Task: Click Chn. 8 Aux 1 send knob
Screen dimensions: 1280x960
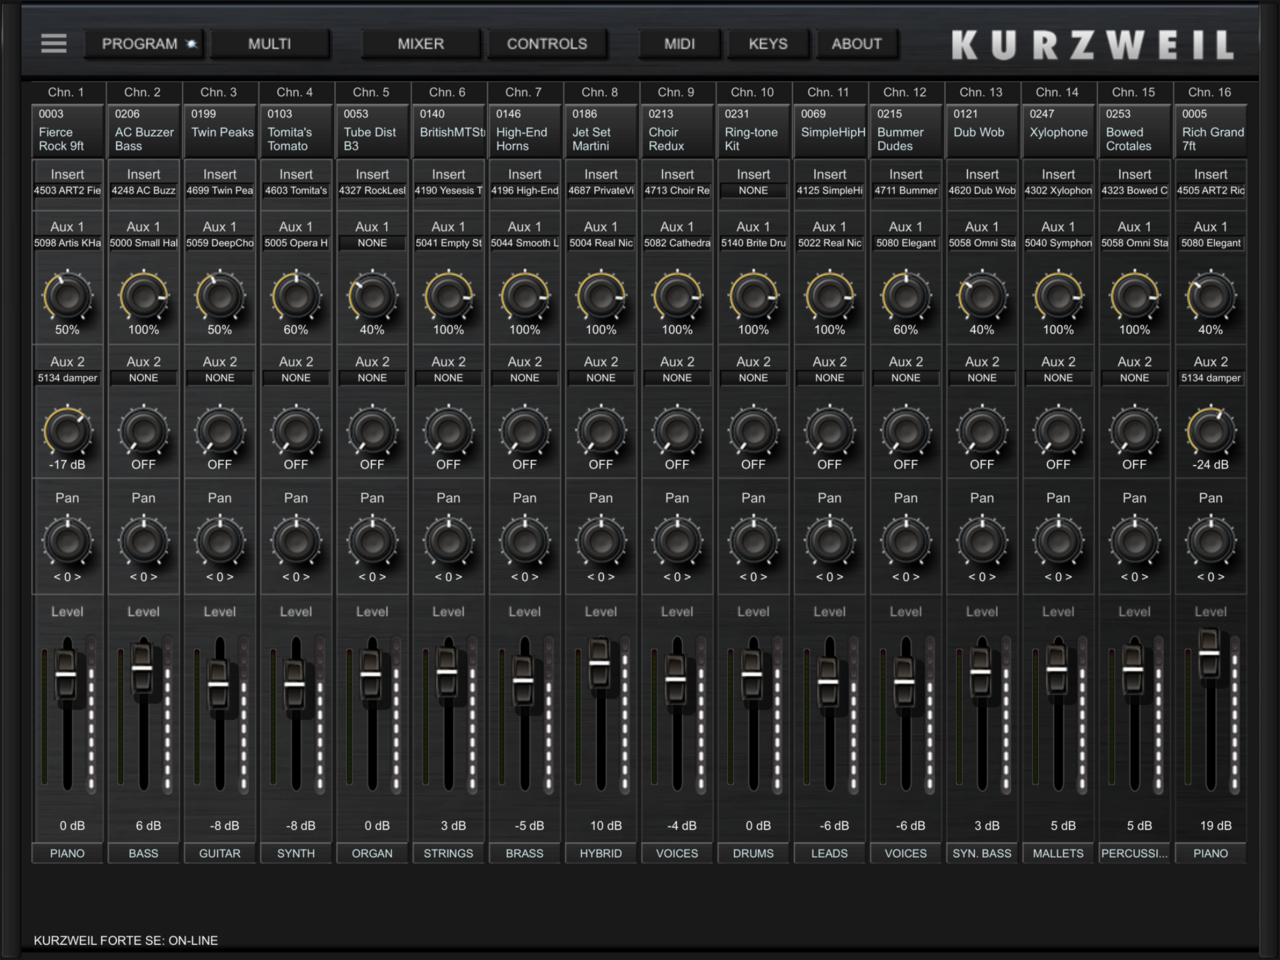Action: click(x=601, y=296)
